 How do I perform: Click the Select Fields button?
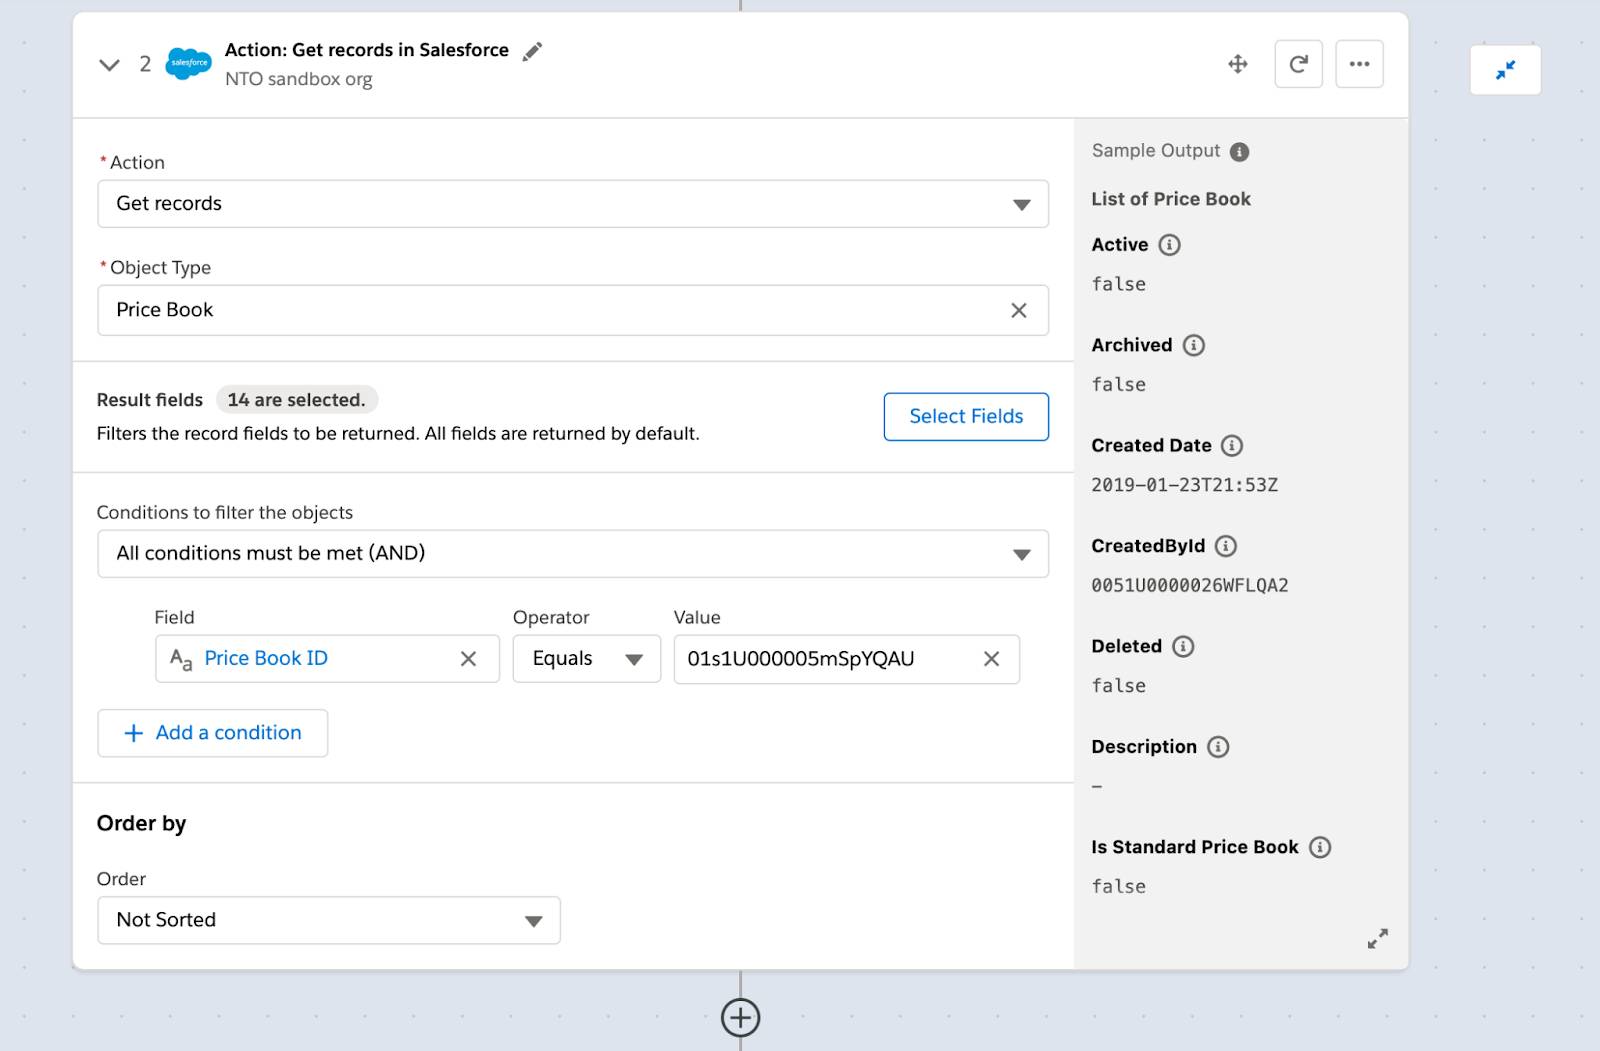pos(966,416)
